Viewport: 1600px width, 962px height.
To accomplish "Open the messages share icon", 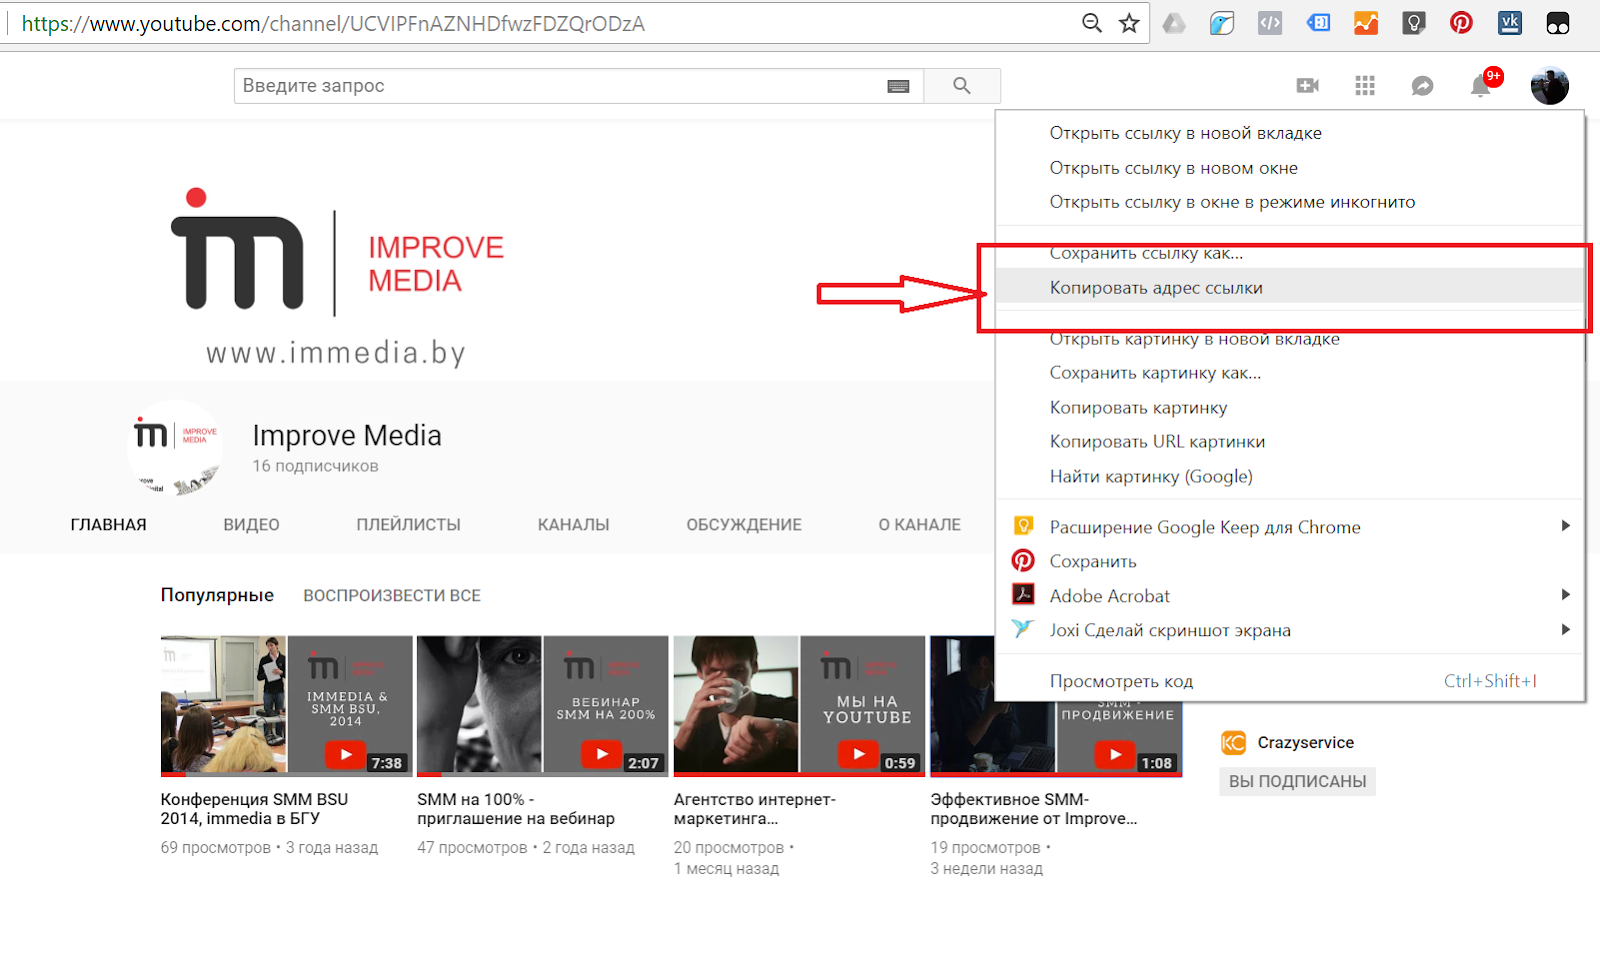I will 1422,86.
